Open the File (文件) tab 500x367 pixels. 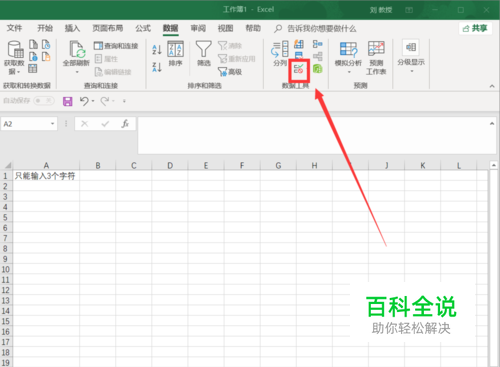[x=14, y=28]
